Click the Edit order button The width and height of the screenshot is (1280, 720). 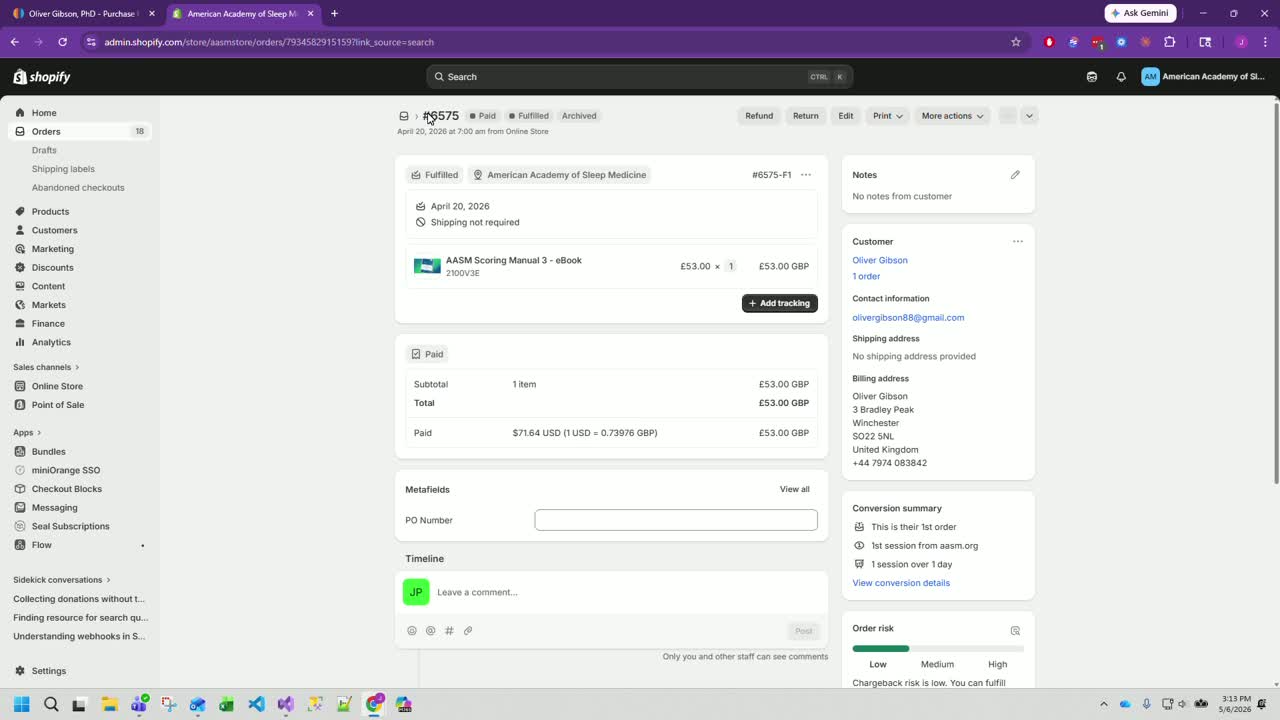pos(846,116)
